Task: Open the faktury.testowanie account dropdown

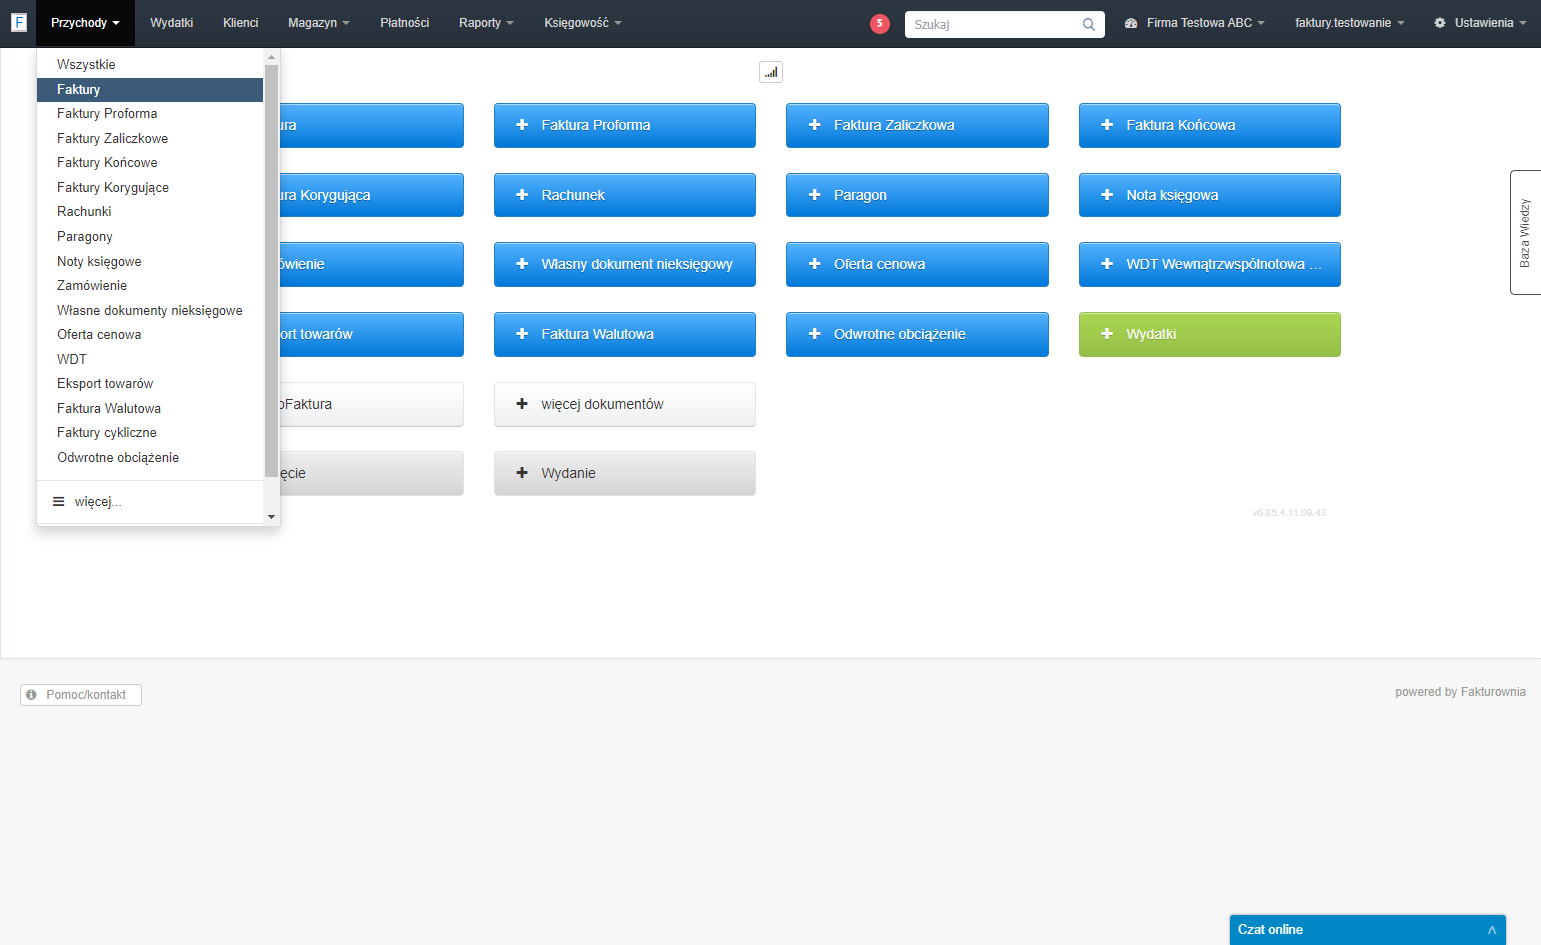Action: (x=1350, y=23)
